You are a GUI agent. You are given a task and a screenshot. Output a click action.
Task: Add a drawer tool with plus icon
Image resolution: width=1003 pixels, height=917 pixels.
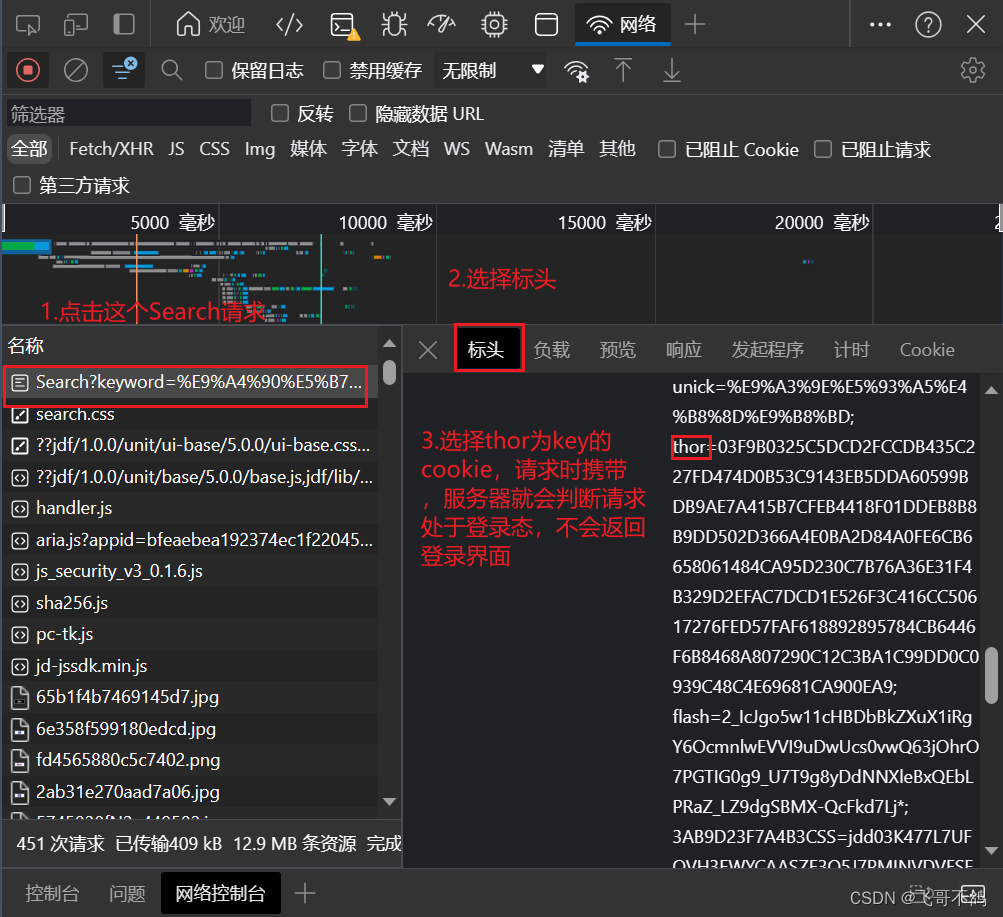305,893
